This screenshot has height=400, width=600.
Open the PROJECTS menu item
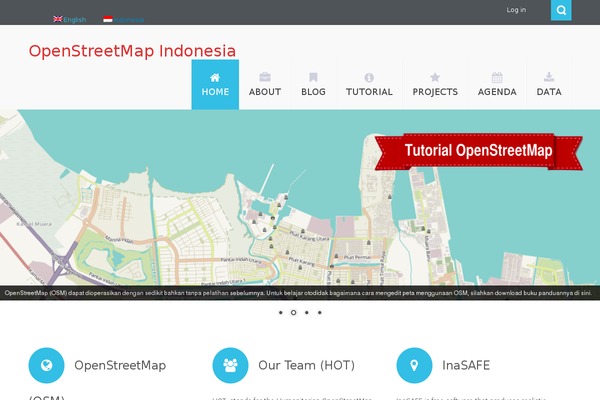(x=435, y=85)
